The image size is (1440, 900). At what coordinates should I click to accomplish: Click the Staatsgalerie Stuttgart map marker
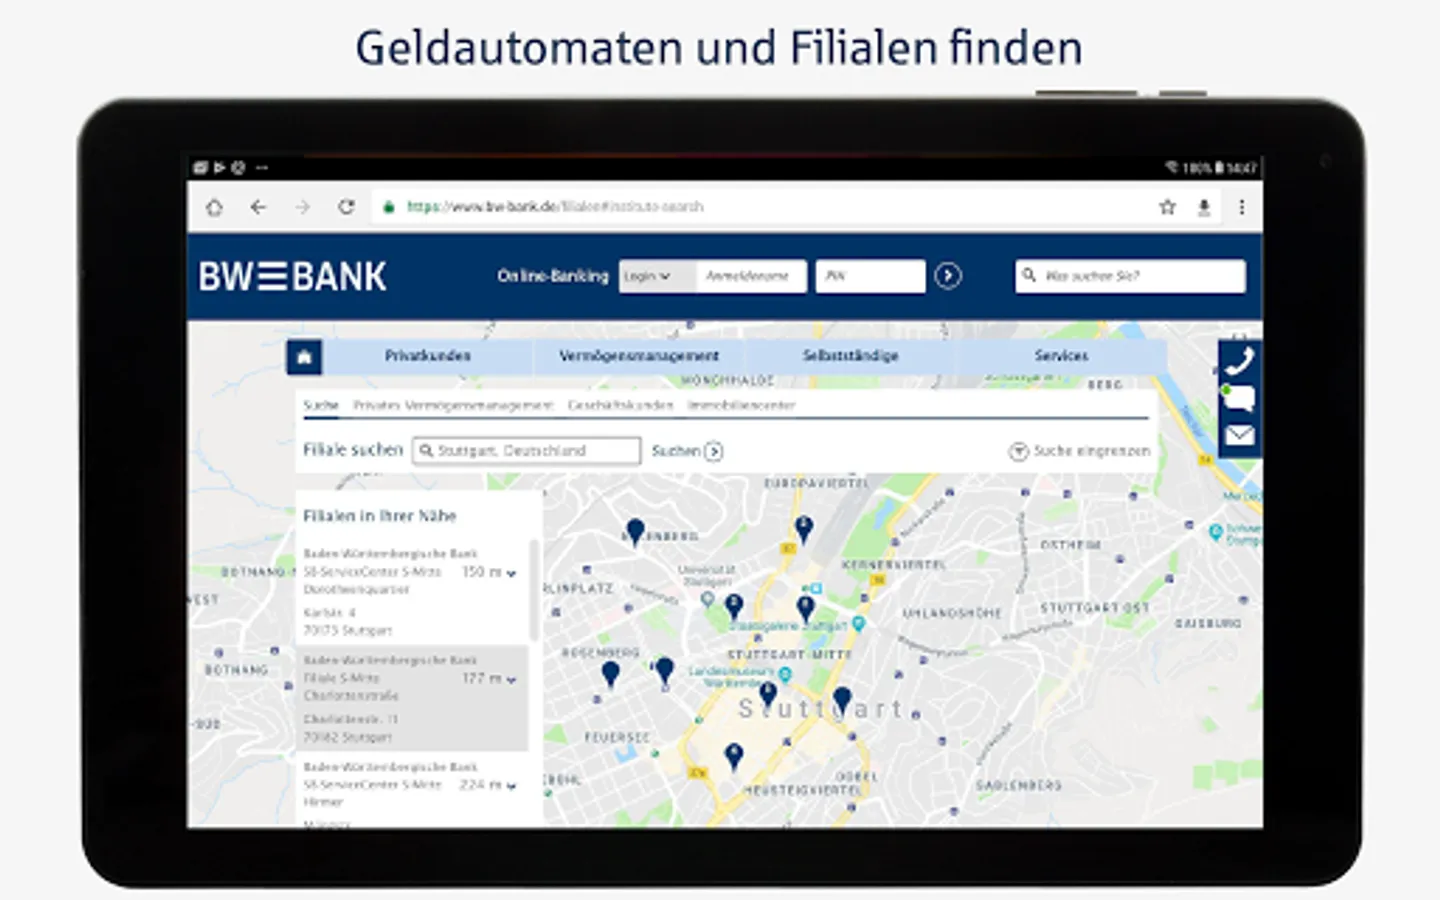tap(858, 624)
